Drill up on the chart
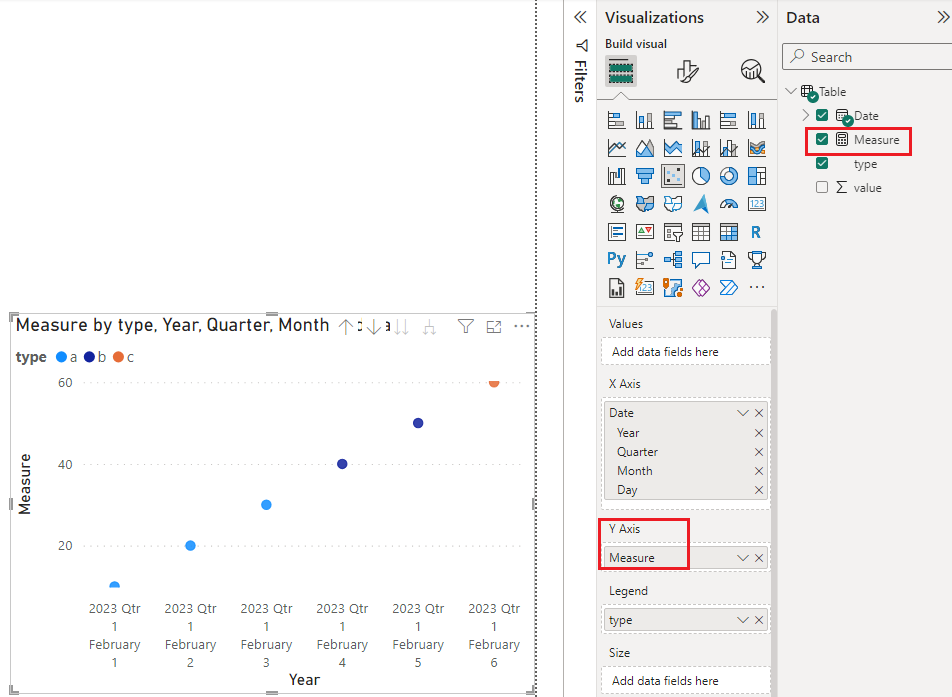Viewport: 952px width, 697px height. (x=345, y=327)
